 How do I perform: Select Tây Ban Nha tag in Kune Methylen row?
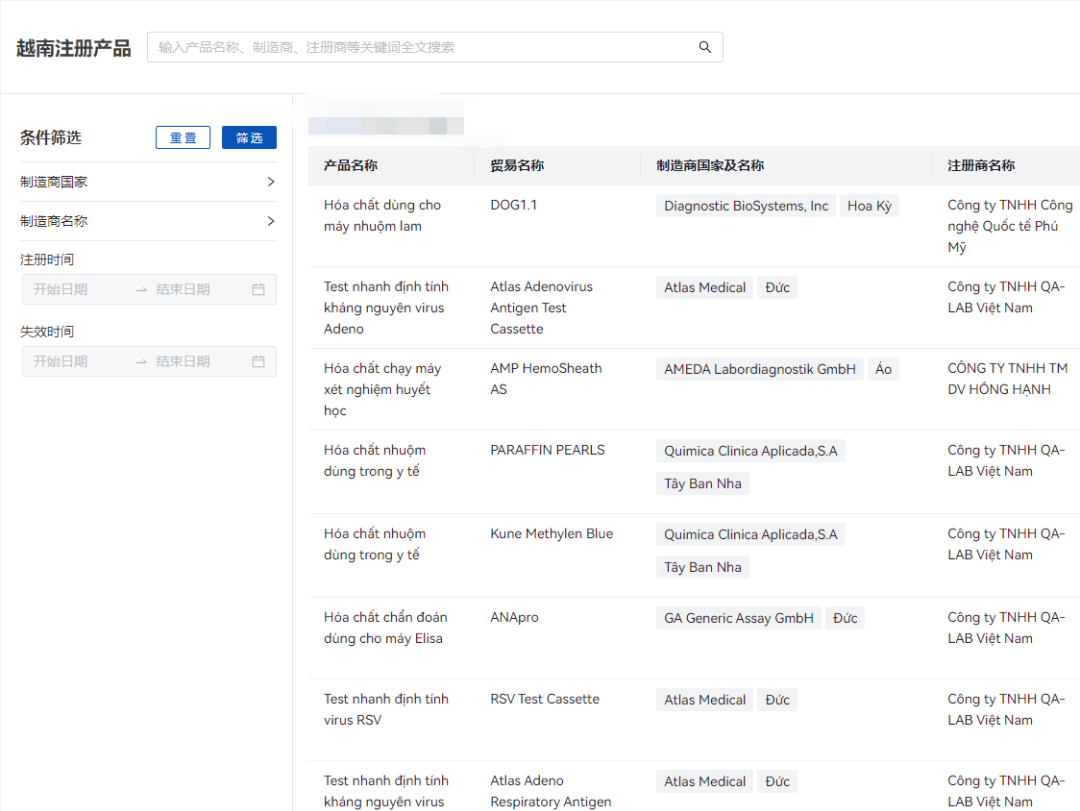click(x=703, y=567)
